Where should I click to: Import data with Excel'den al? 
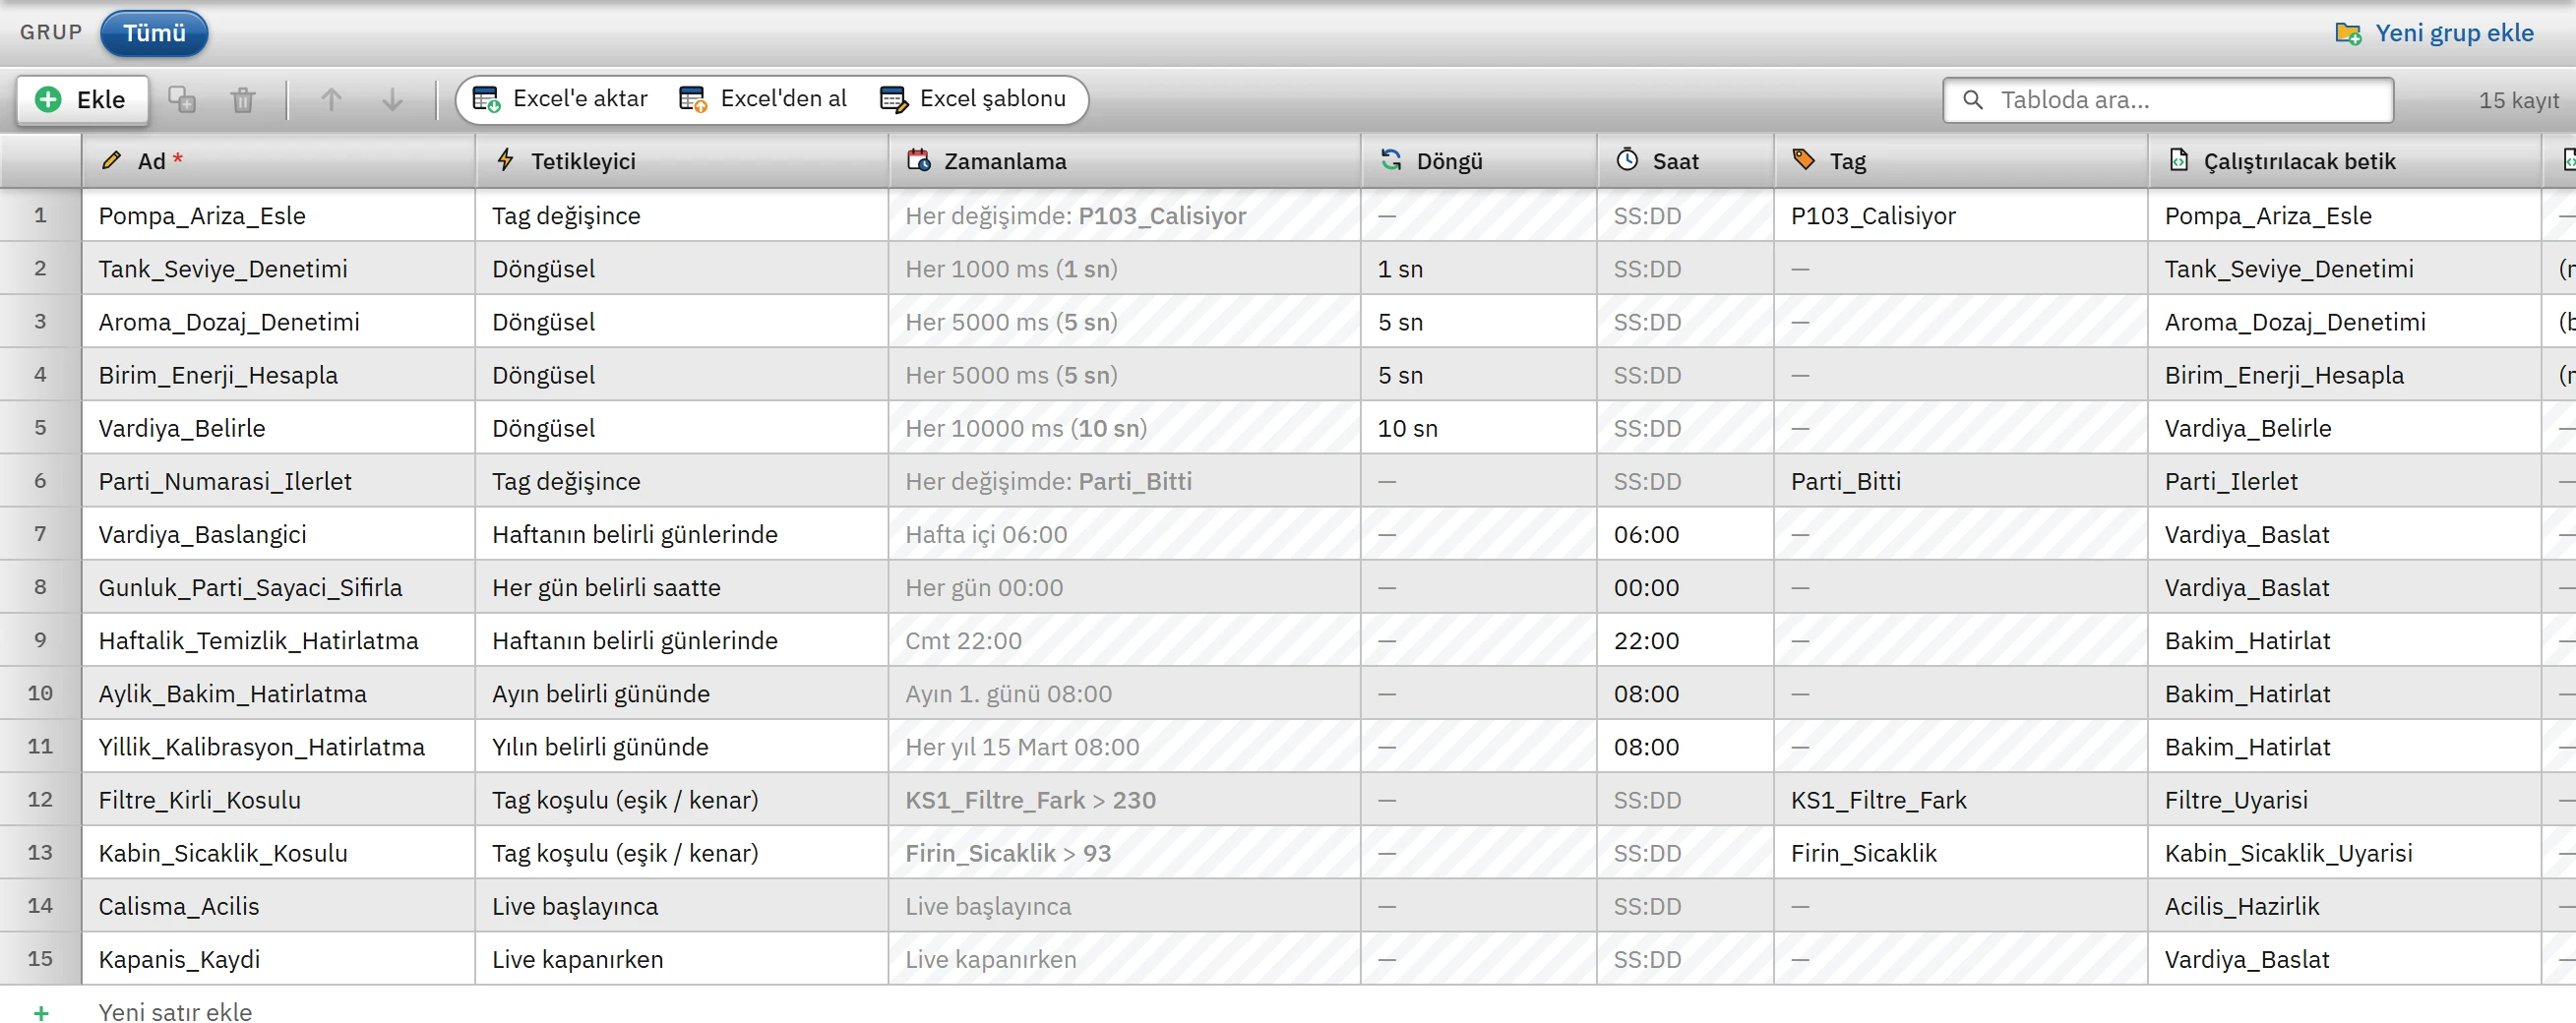tap(763, 99)
